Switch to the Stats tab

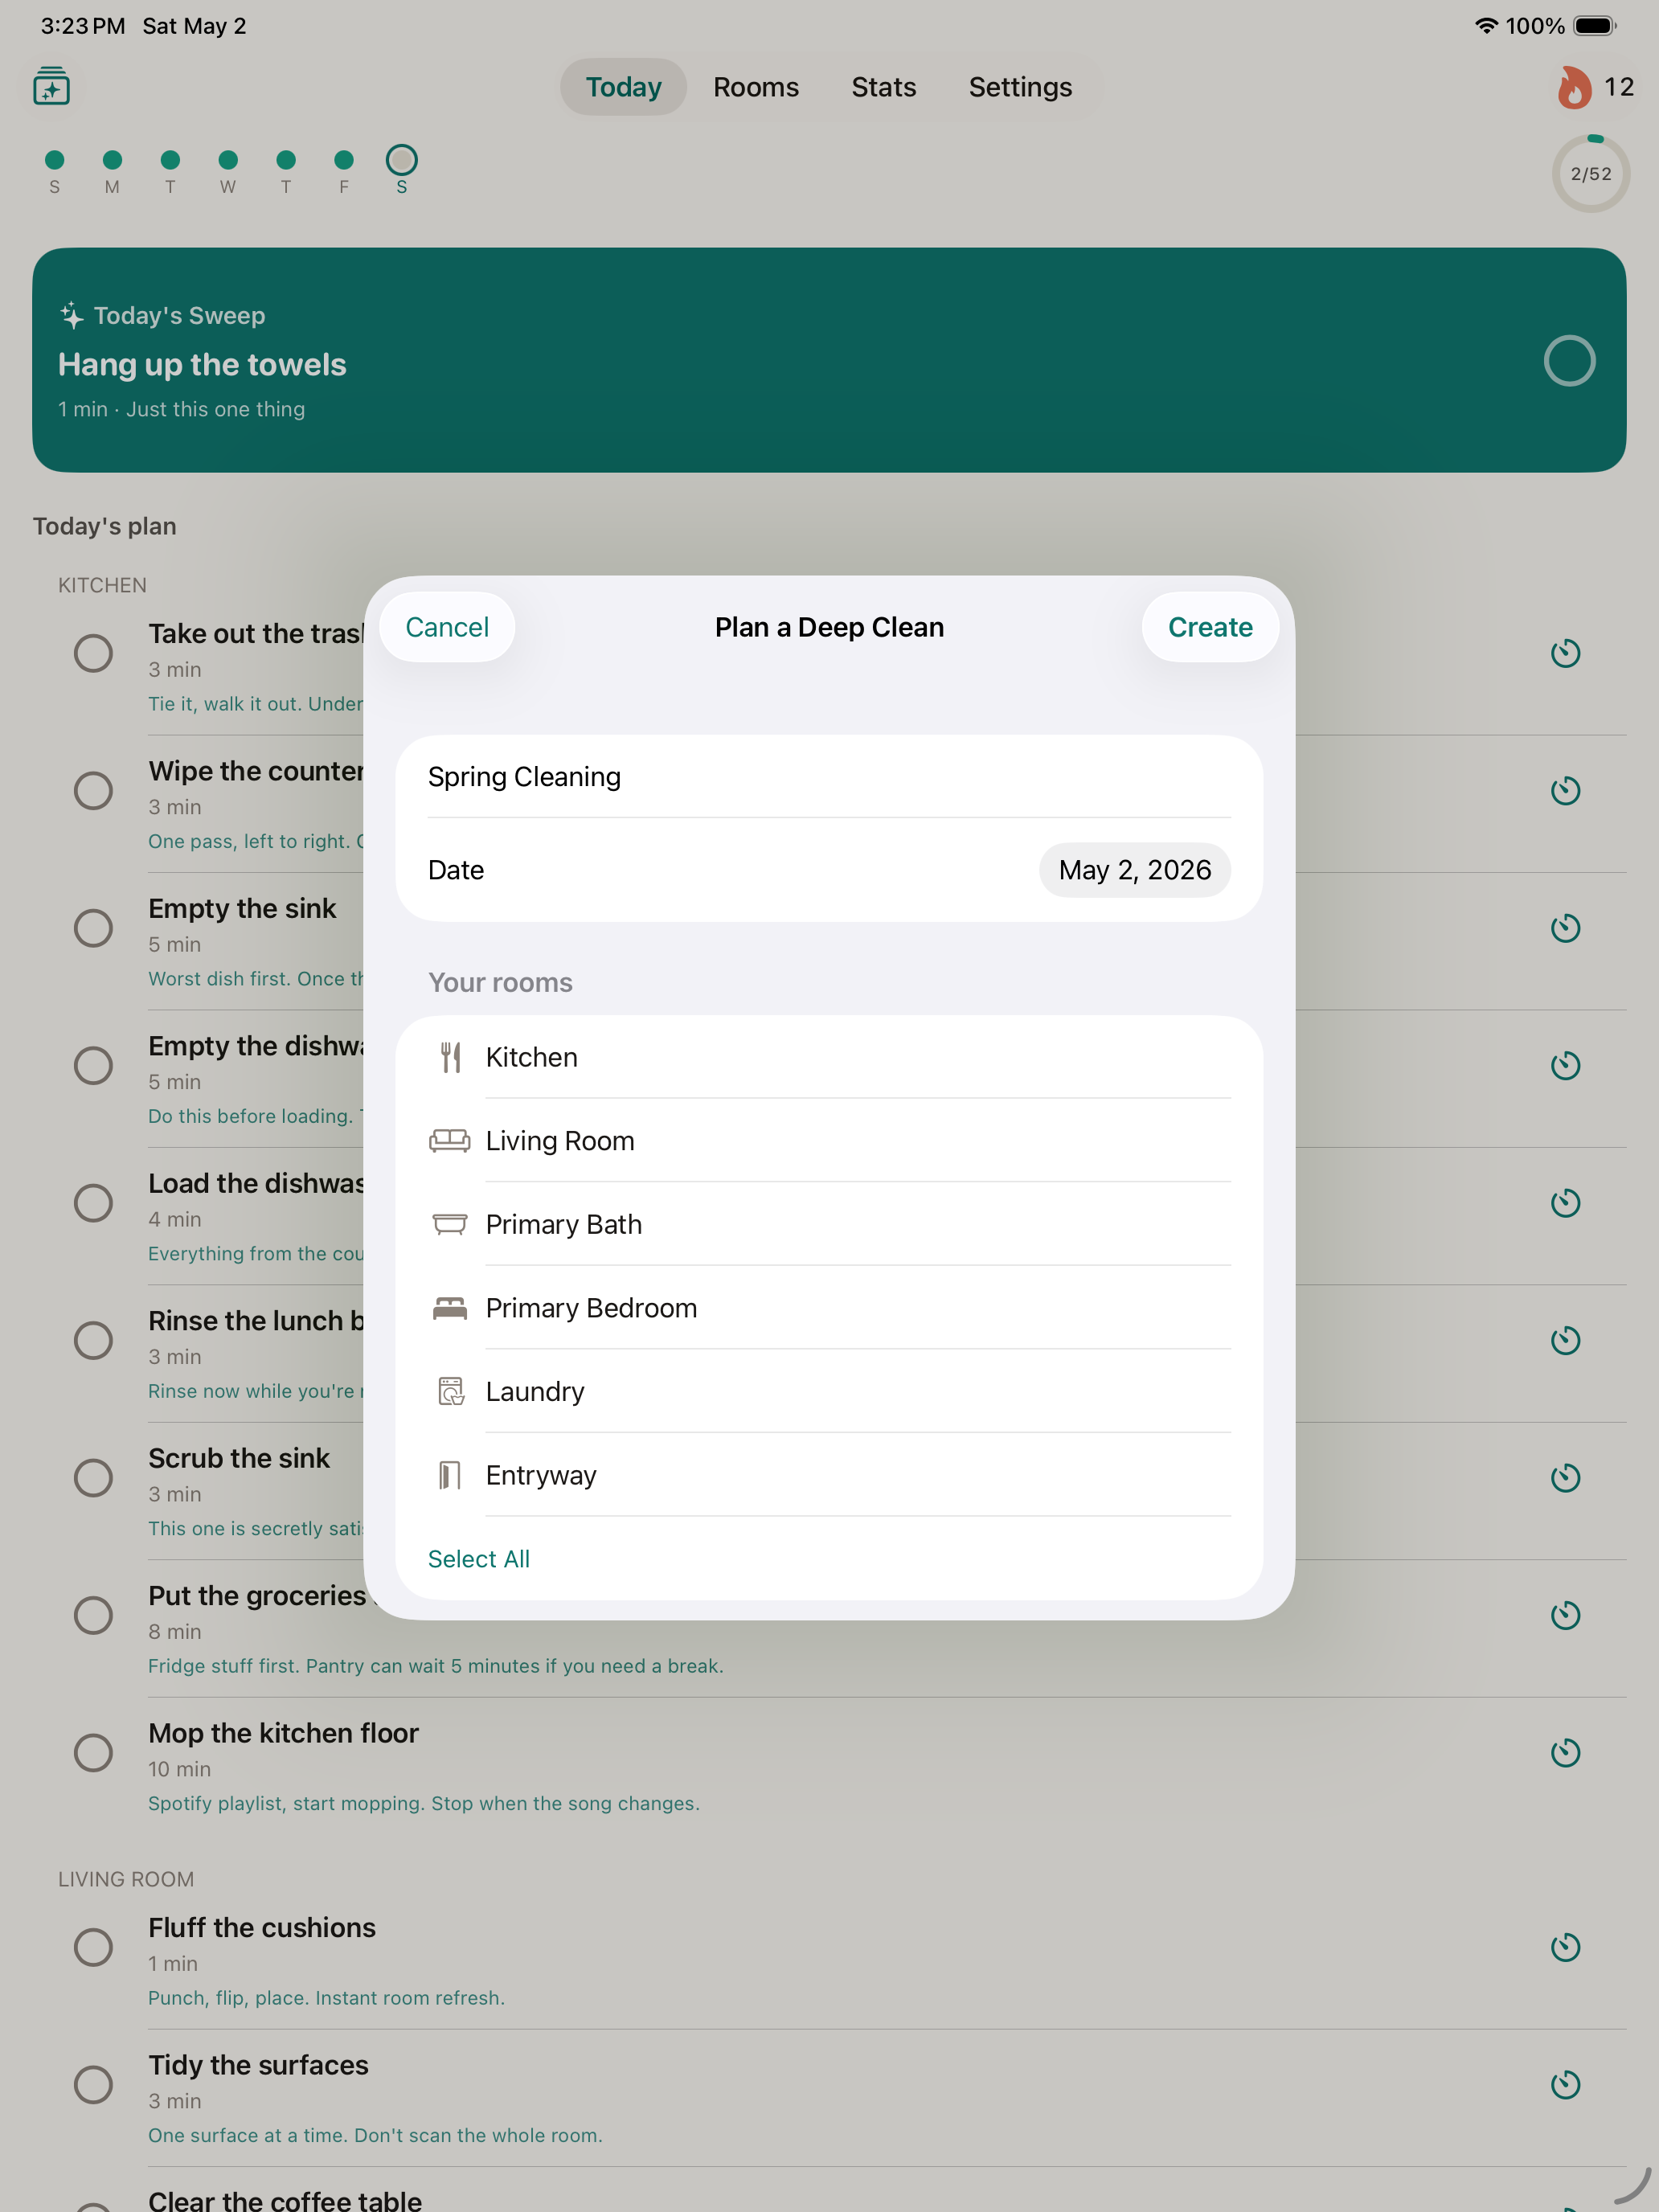883,87
